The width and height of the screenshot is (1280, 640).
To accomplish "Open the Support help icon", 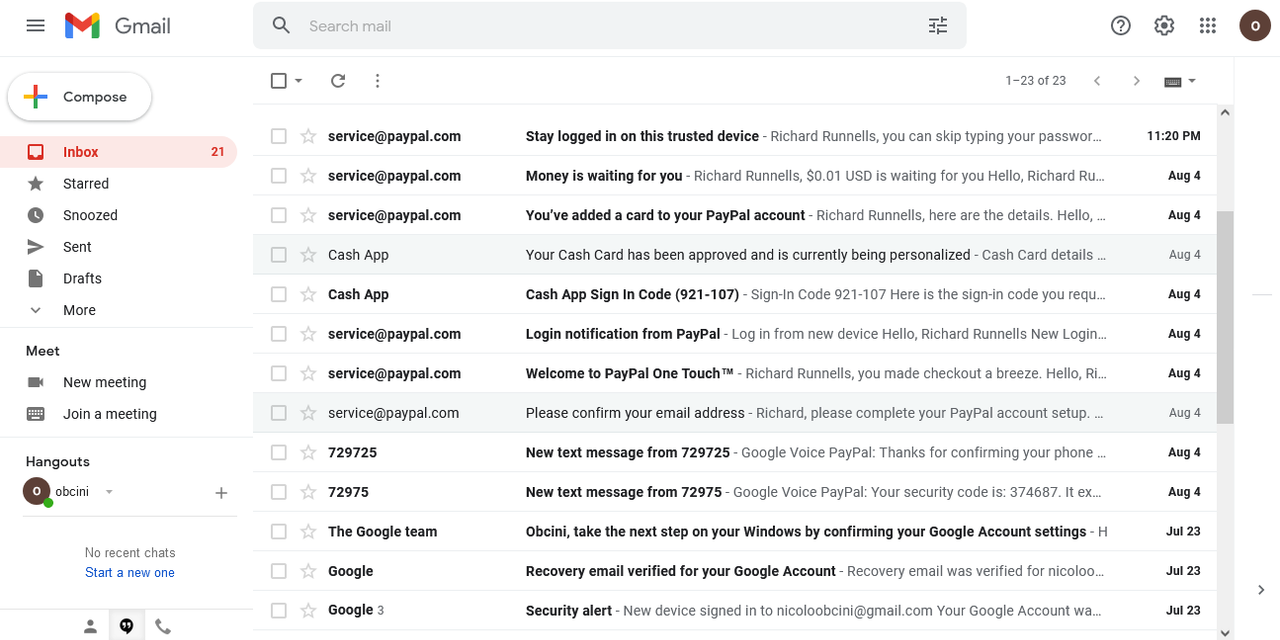I will tap(1121, 26).
